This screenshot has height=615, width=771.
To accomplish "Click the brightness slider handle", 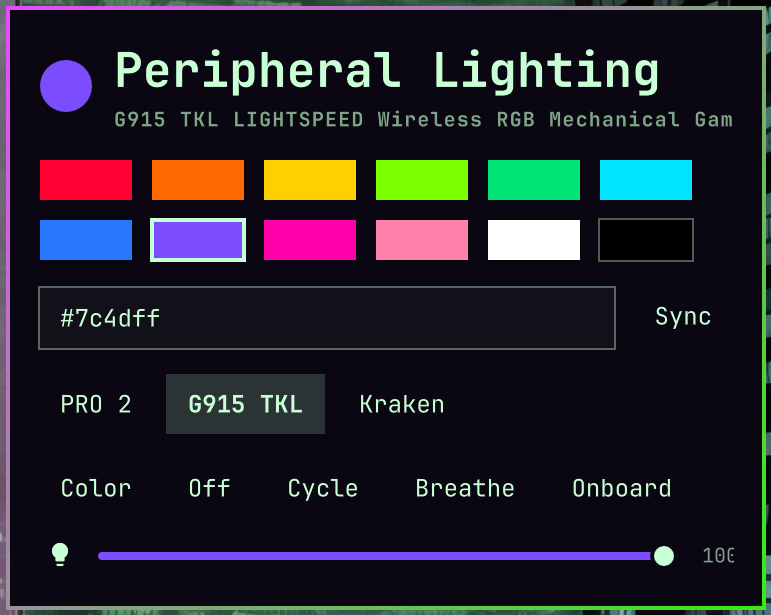I will point(664,556).
